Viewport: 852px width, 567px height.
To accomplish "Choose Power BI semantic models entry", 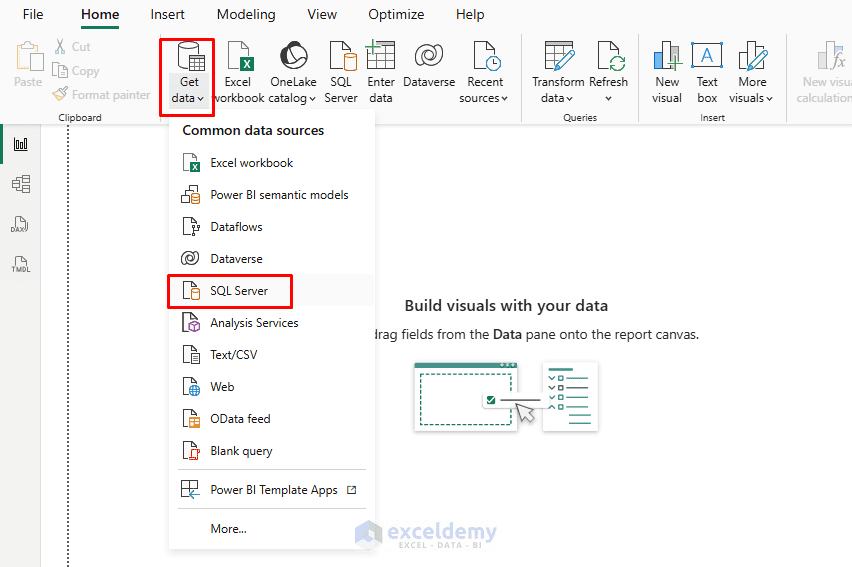I will (271, 195).
